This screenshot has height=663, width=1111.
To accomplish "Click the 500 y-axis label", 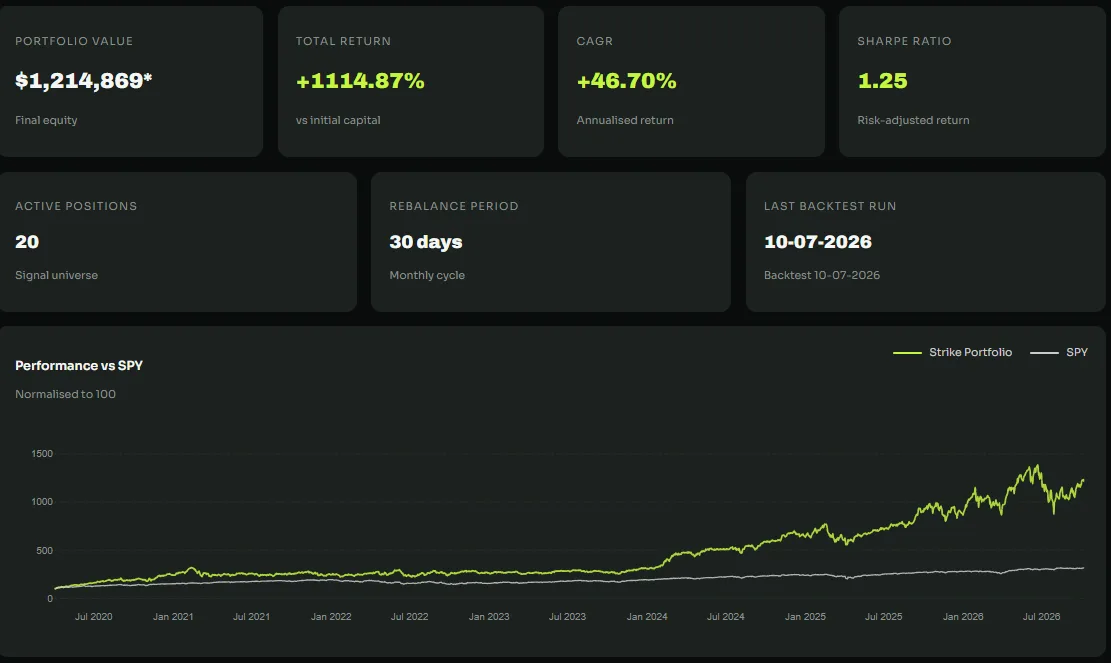I will coord(45,550).
